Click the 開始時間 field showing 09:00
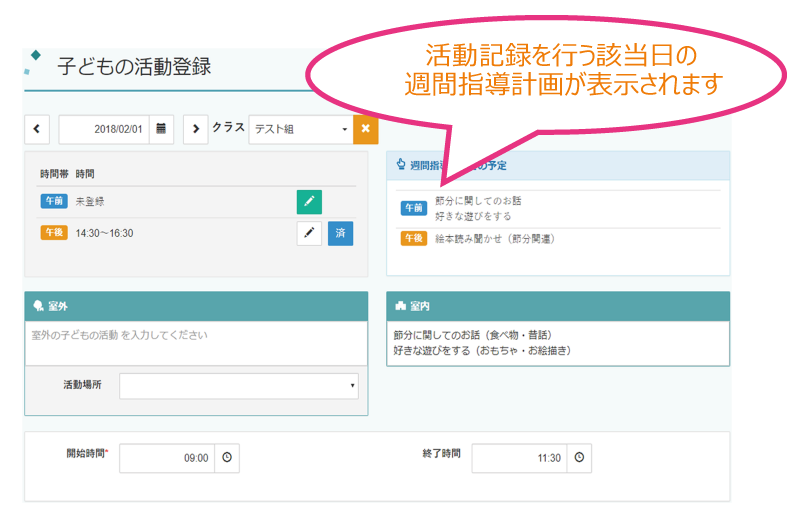Image resolution: width=800 pixels, height=526 pixels. click(167, 458)
